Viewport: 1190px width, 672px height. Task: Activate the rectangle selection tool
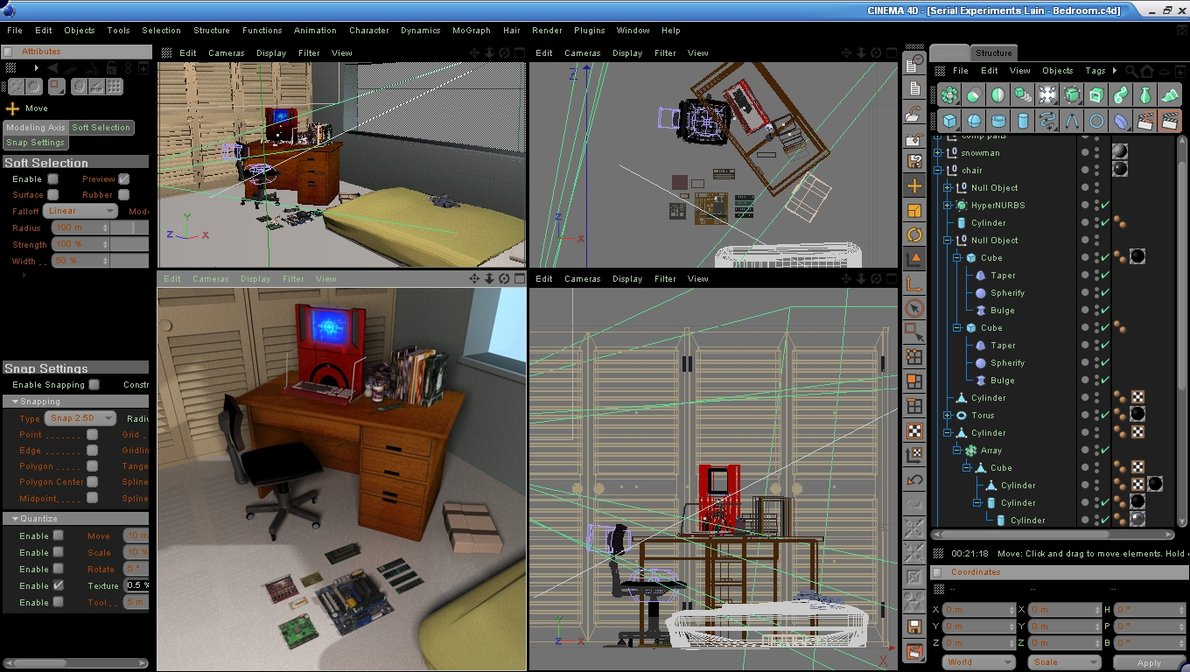click(x=915, y=332)
